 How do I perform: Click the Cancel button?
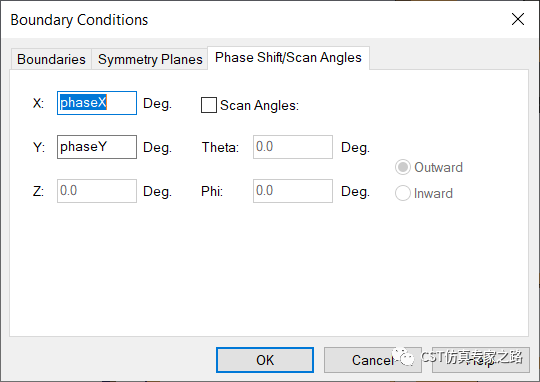pos(373,360)
